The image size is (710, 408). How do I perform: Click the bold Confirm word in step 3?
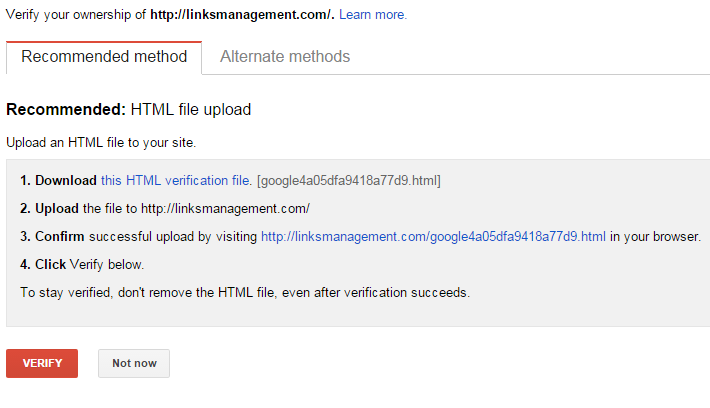(x=60, y=237)
